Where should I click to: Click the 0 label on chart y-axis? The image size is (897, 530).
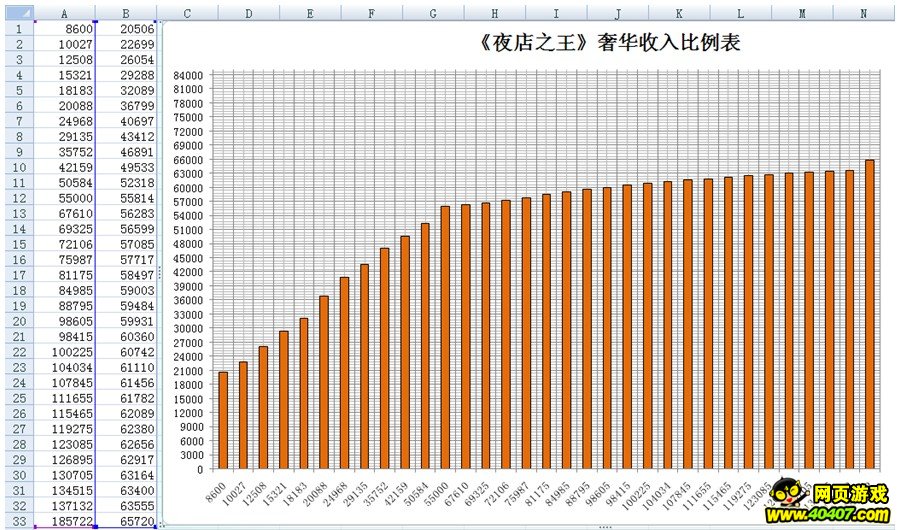(x=200, y=469)
